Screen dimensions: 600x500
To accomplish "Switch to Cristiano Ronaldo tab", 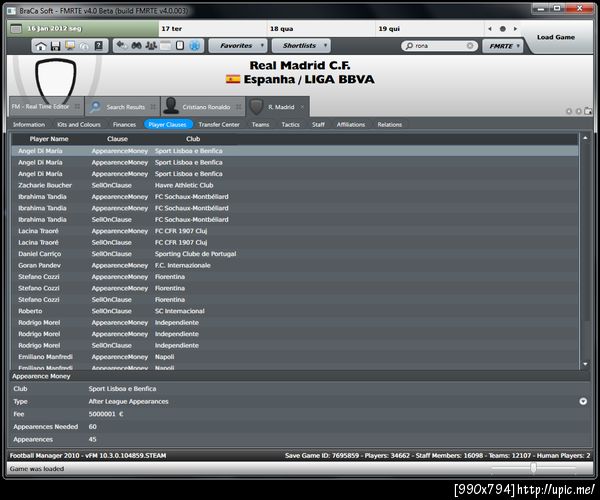I will point(203,107).
